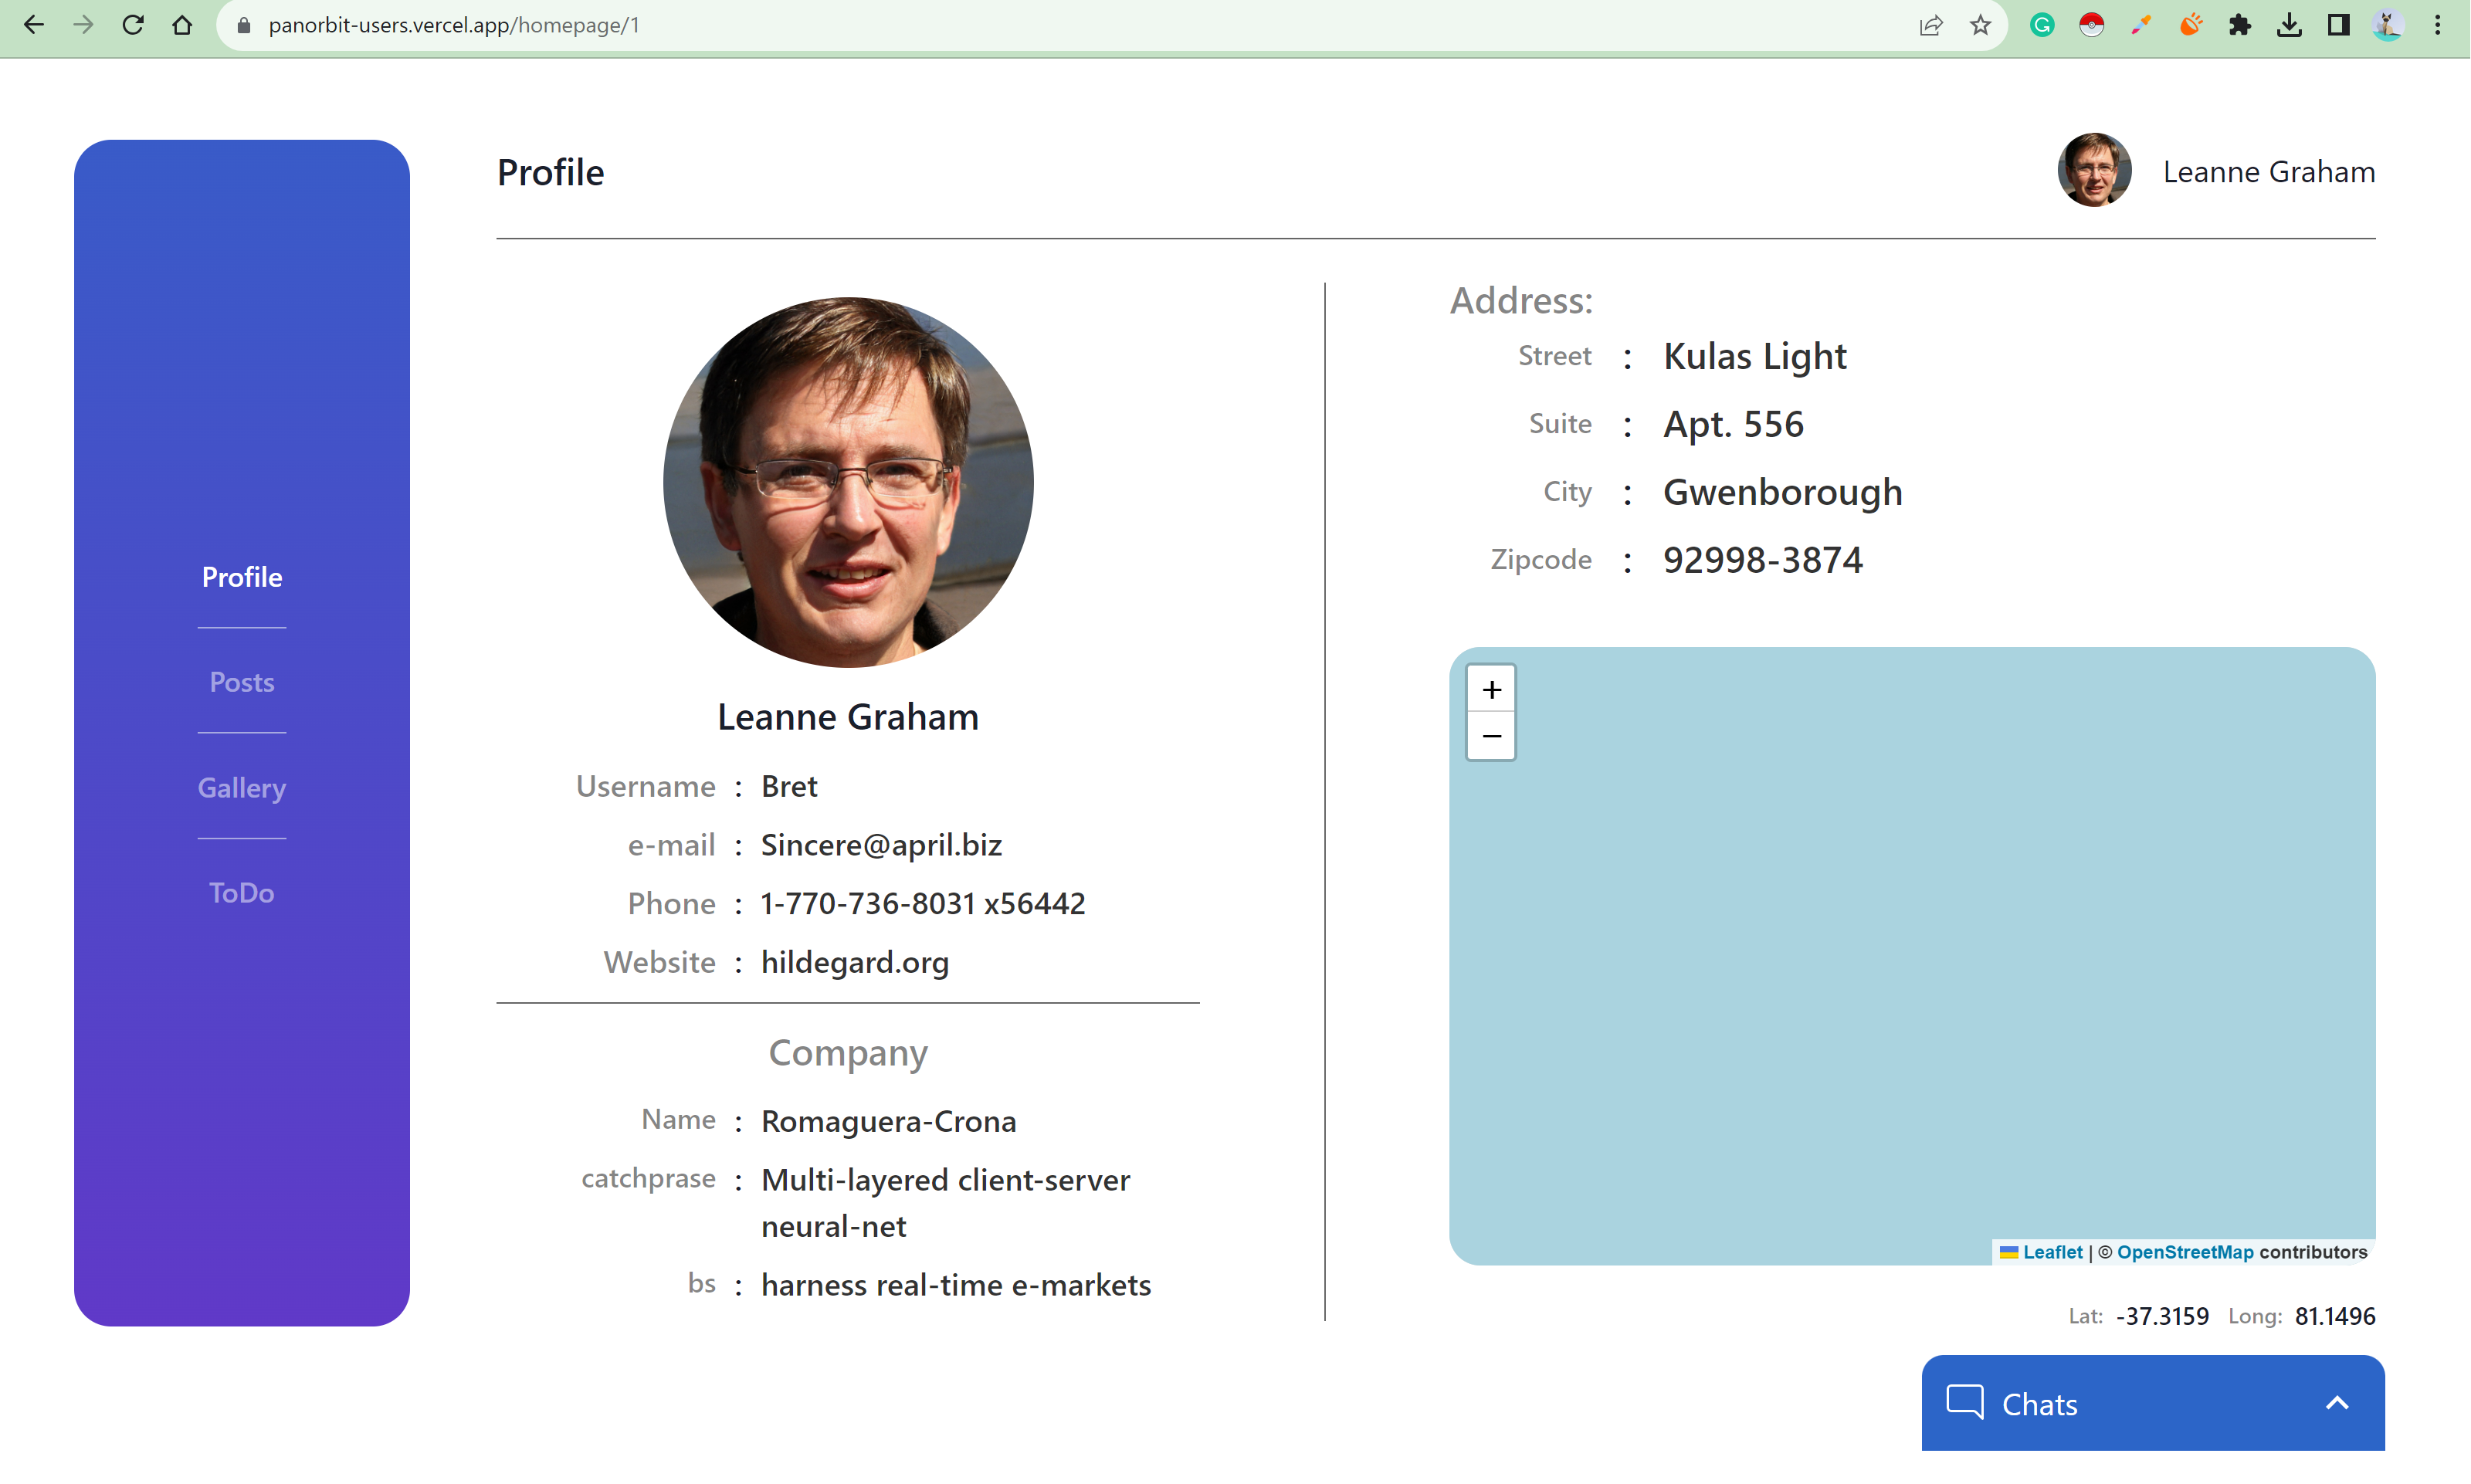Bookmark page with star icon
Screen dimensions: 2471x1484
[1980, 25]
